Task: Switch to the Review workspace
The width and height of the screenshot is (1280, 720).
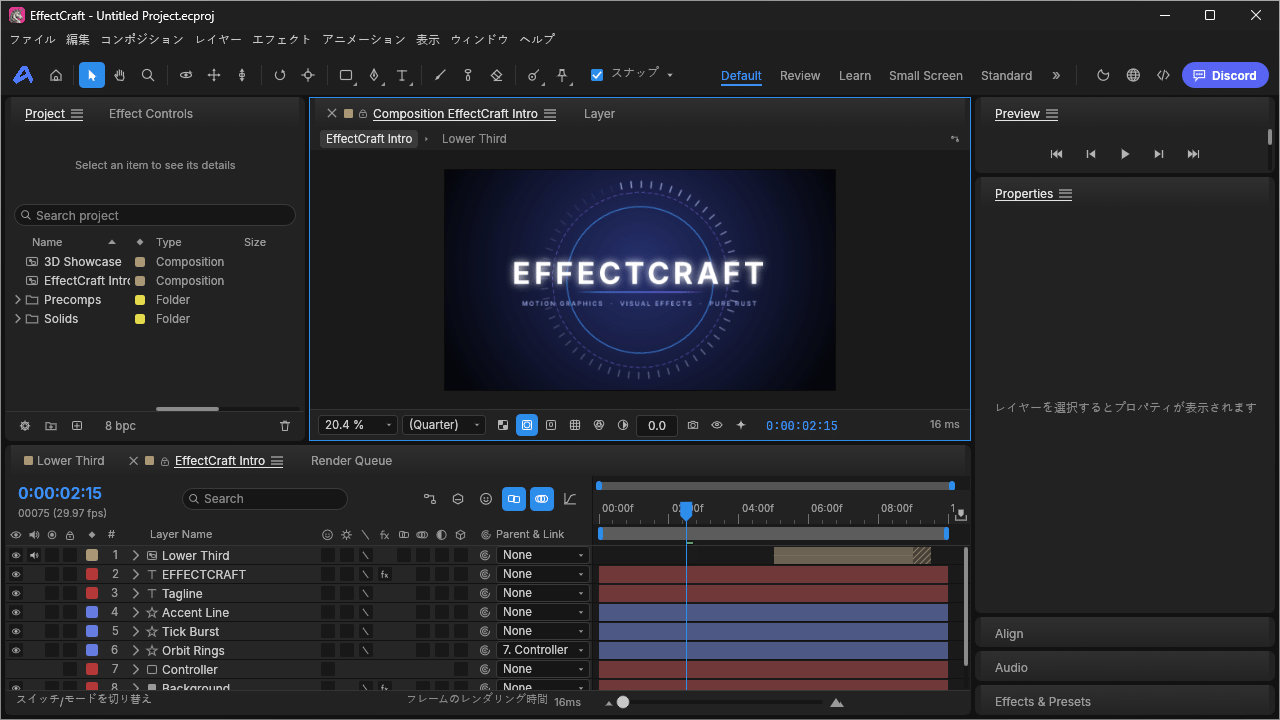Action: [x=800, y=76]
